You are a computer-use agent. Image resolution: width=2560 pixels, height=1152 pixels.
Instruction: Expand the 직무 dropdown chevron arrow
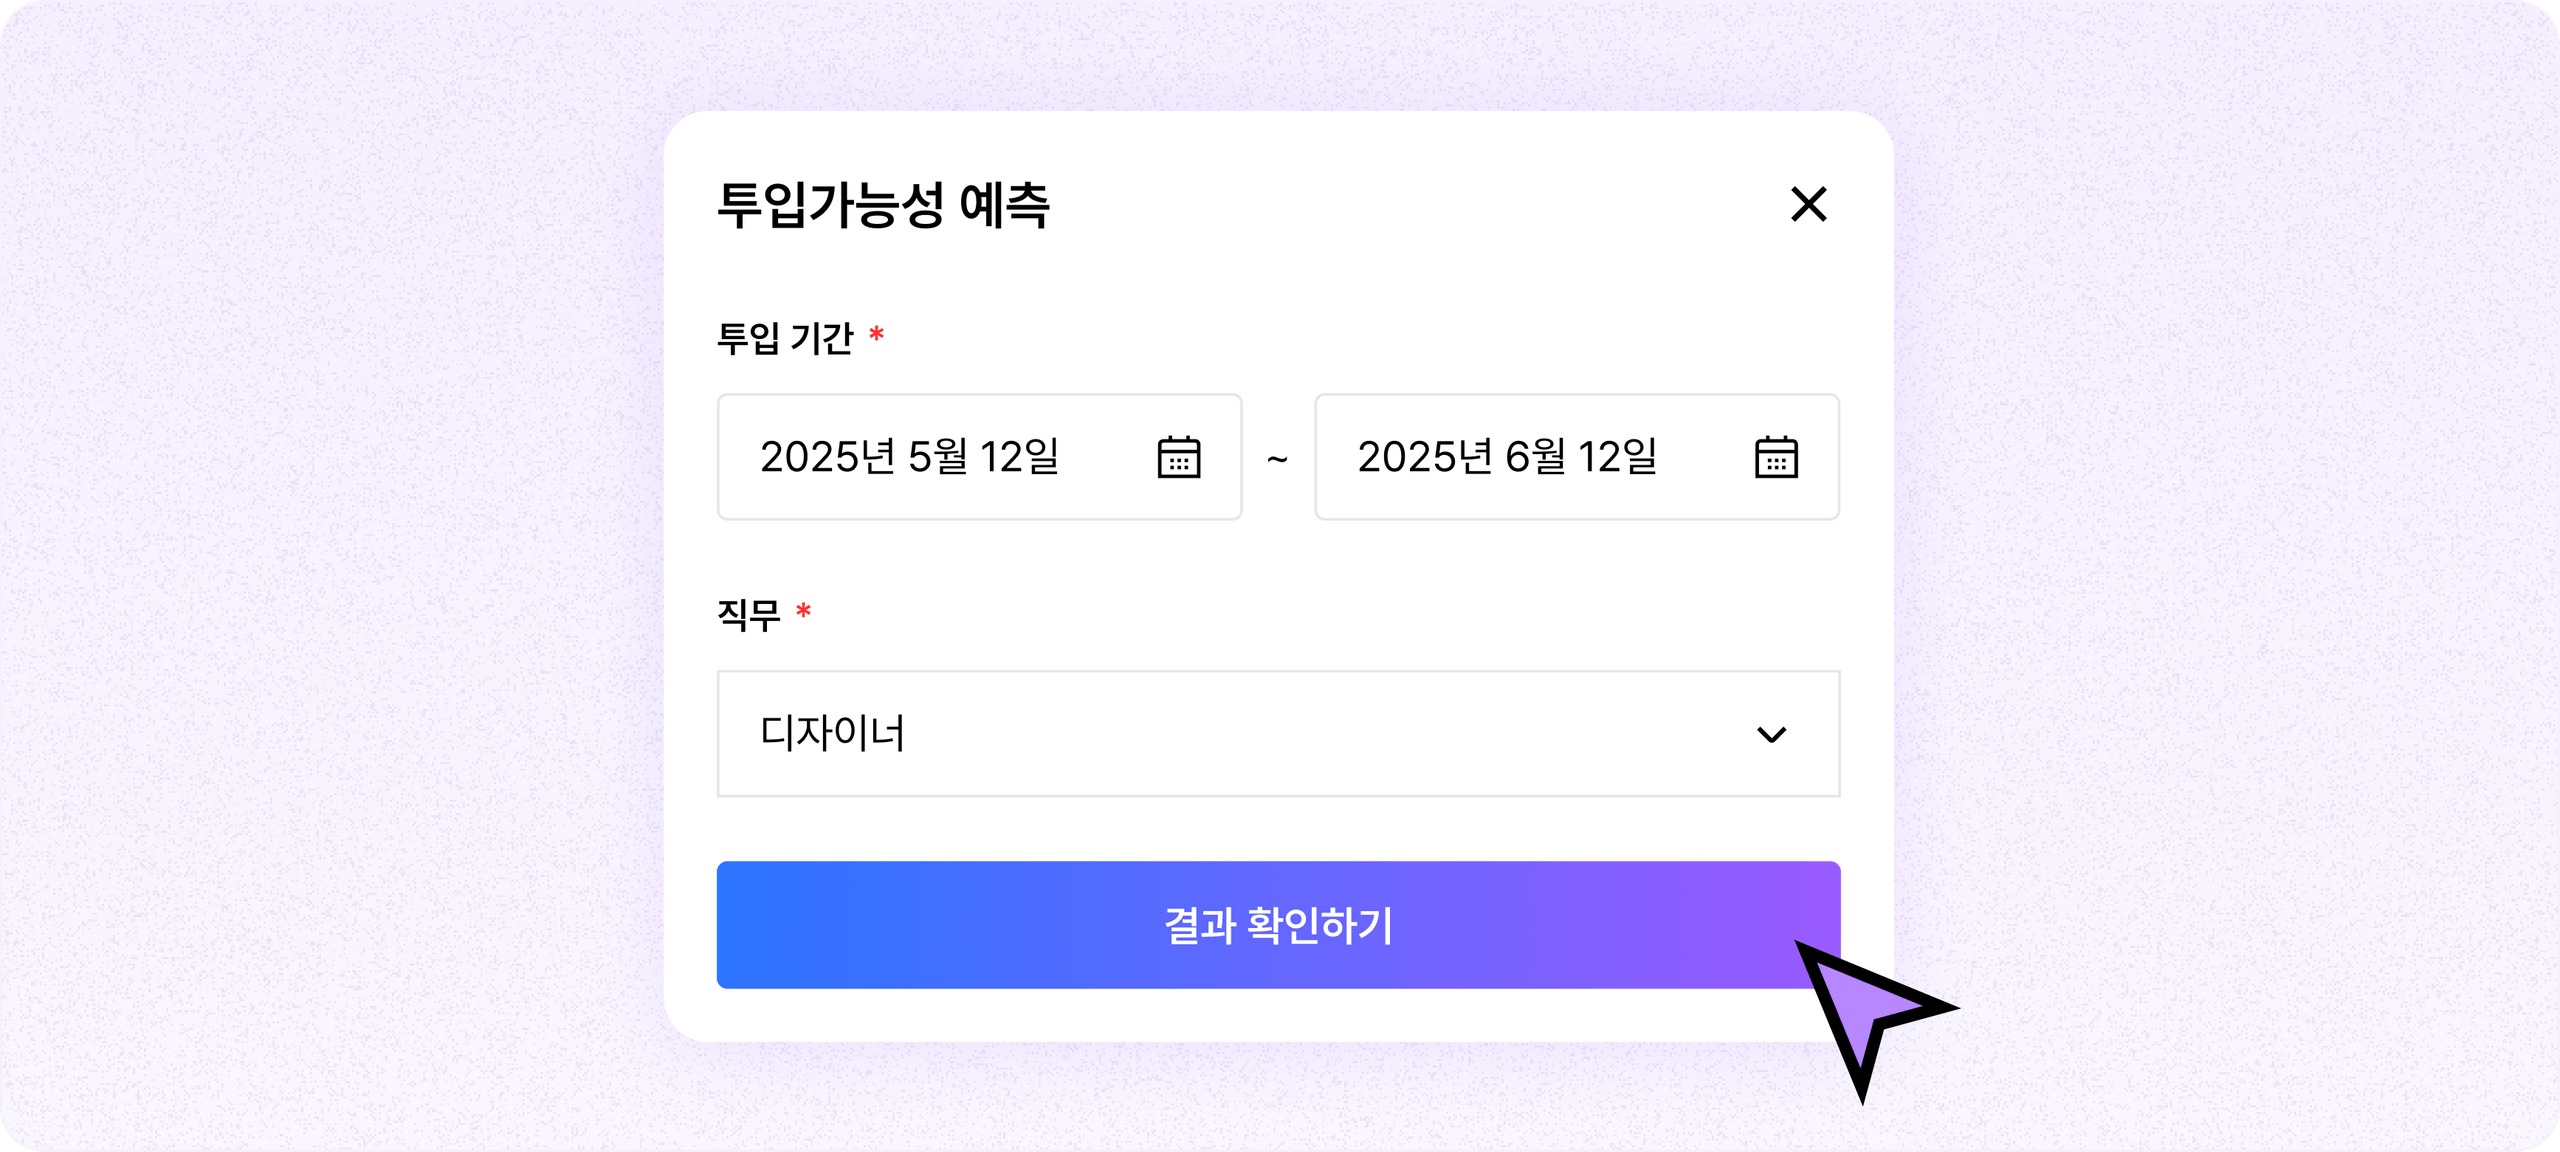[x=1771, y=735]
